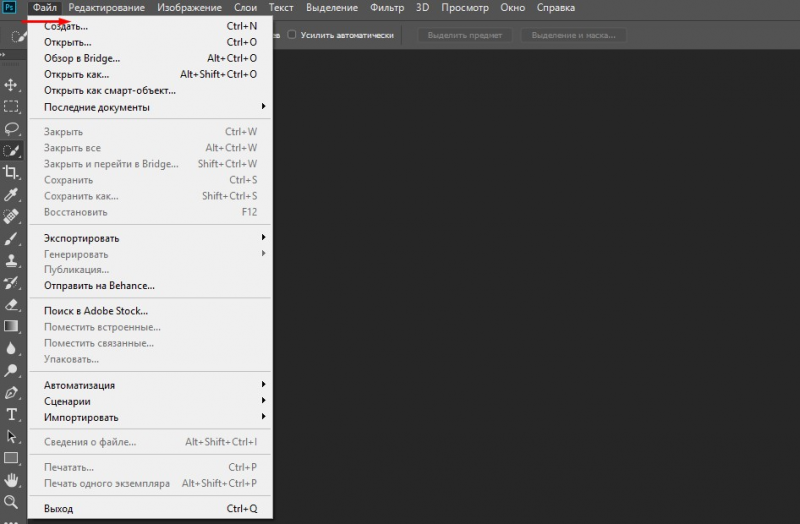Click the Выделить предмет button

(465, 35)
